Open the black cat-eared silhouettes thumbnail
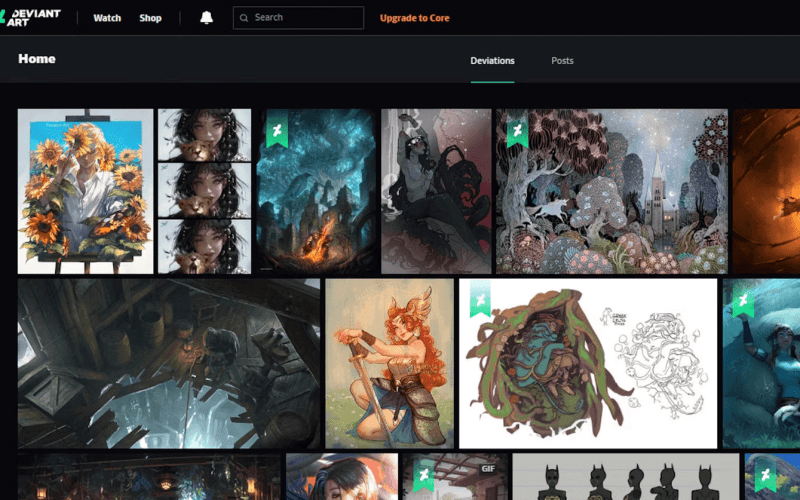Viewport: 800px width, 500px height. coord(626,477)
